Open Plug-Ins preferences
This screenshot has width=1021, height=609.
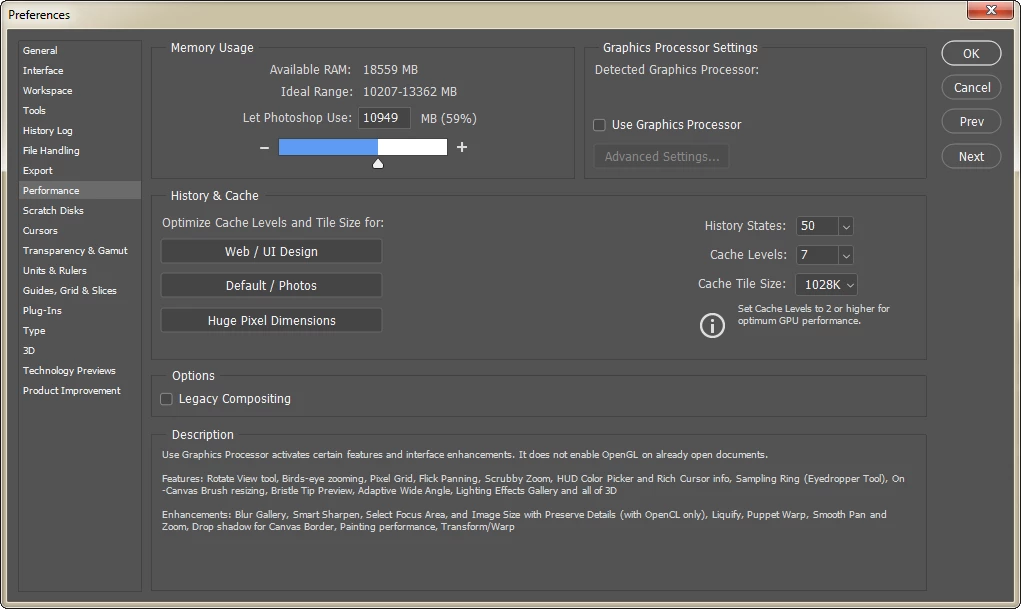click(79, 311)
